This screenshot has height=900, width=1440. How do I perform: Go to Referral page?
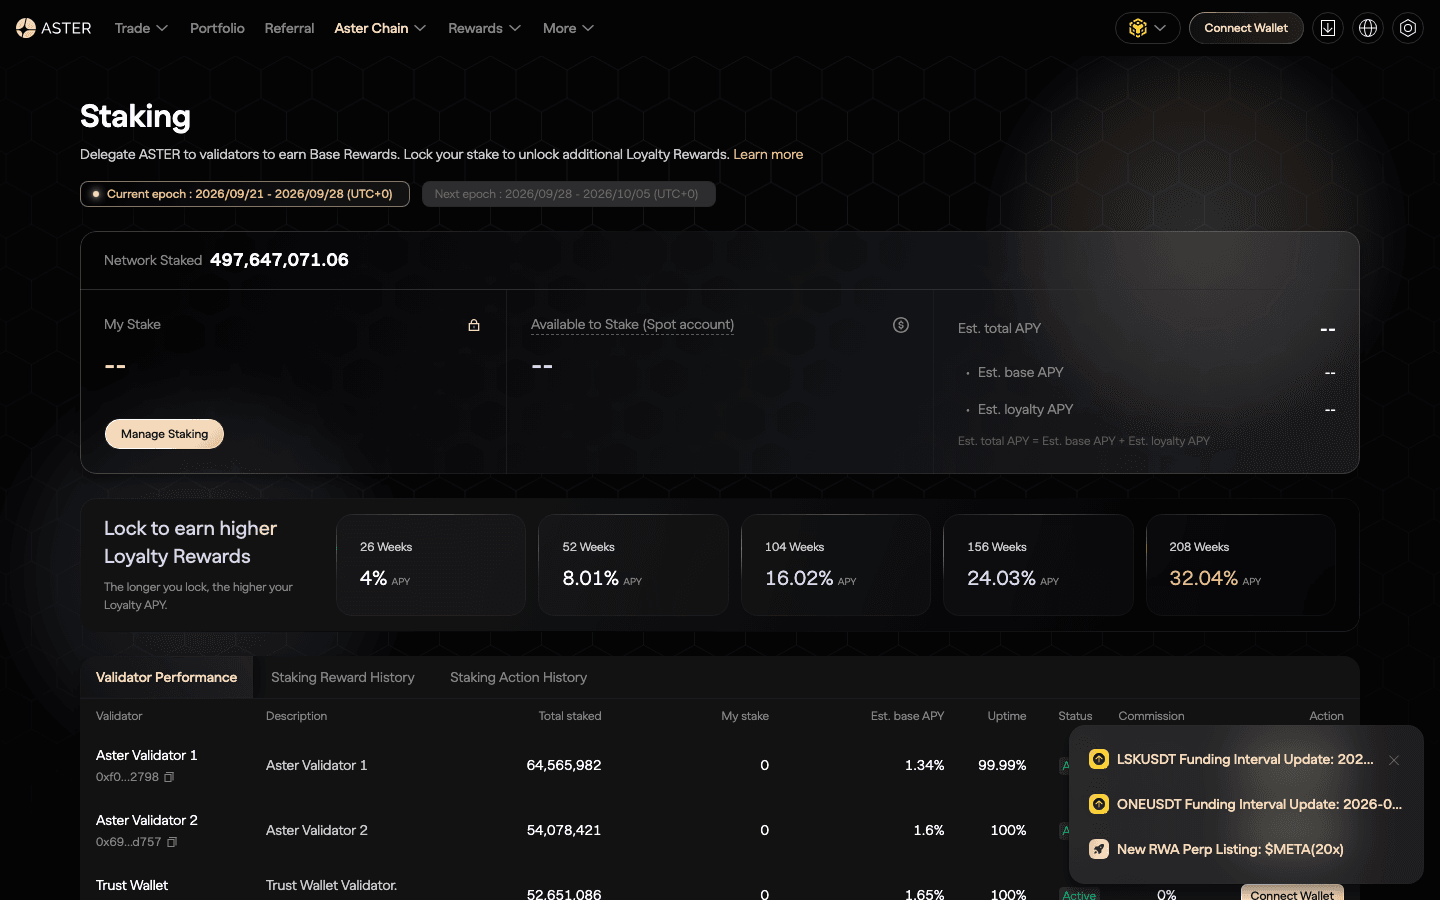[289, 28]
